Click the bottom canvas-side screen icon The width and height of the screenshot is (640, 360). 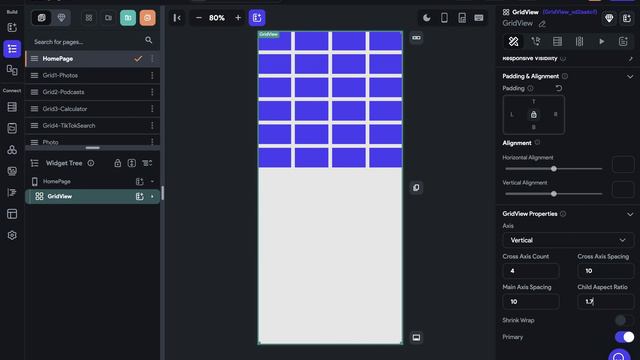[x=416, y=338]
